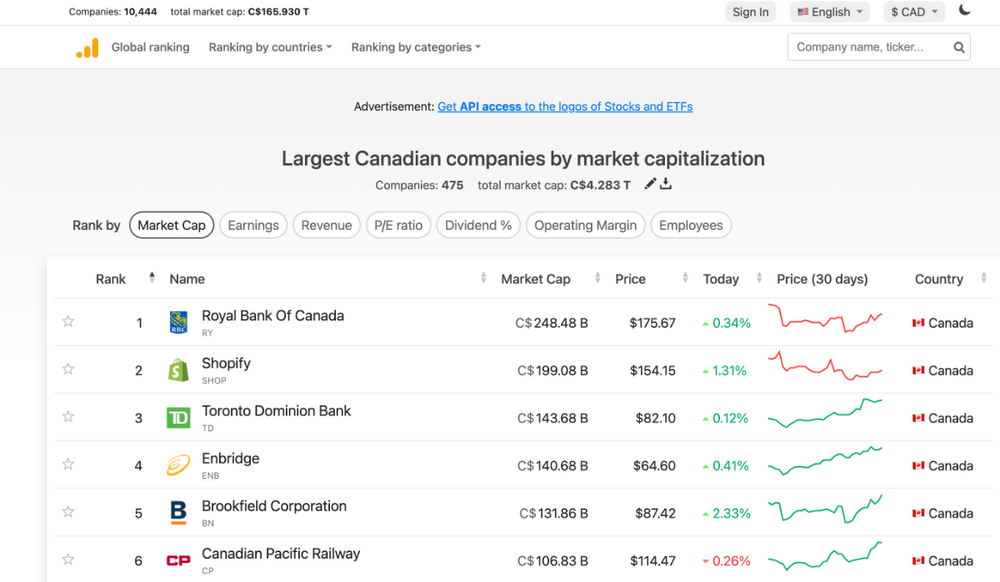The height and width of the screenshot is (582, 1000).
Task: Click the pencil edit icon beside total market cap
Action: 650,184
